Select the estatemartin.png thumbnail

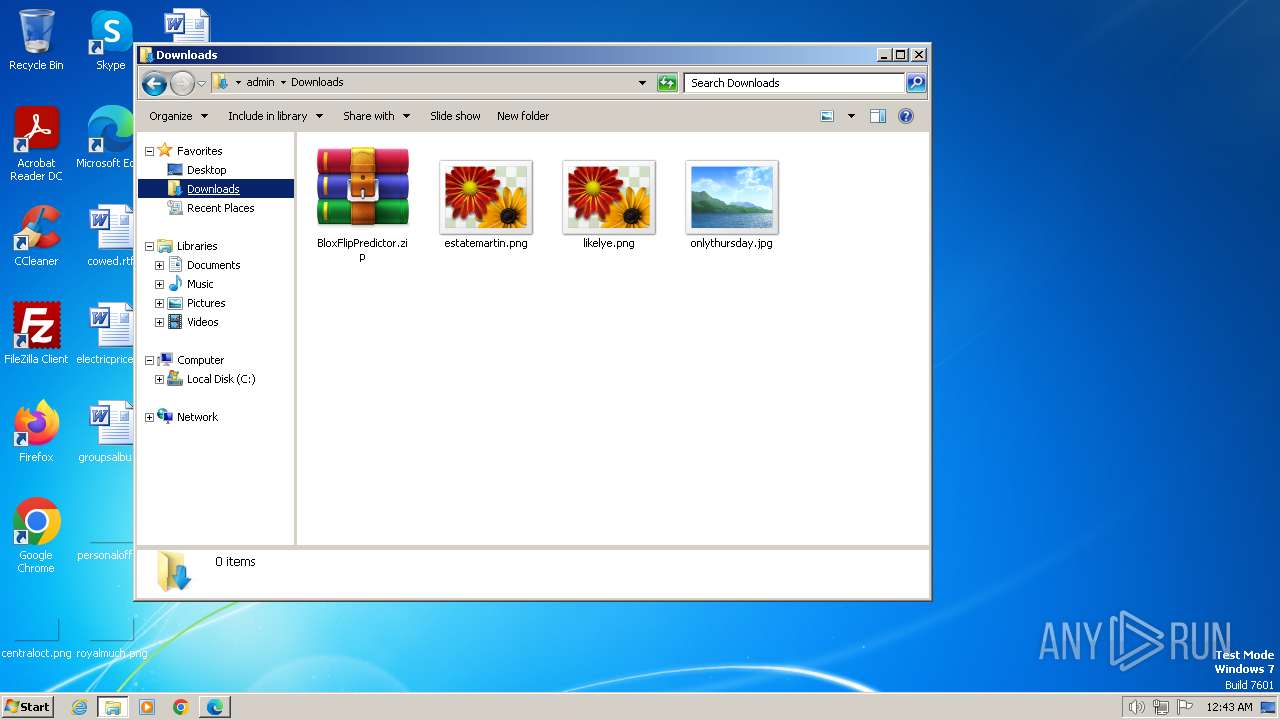(x=486, y=196)
